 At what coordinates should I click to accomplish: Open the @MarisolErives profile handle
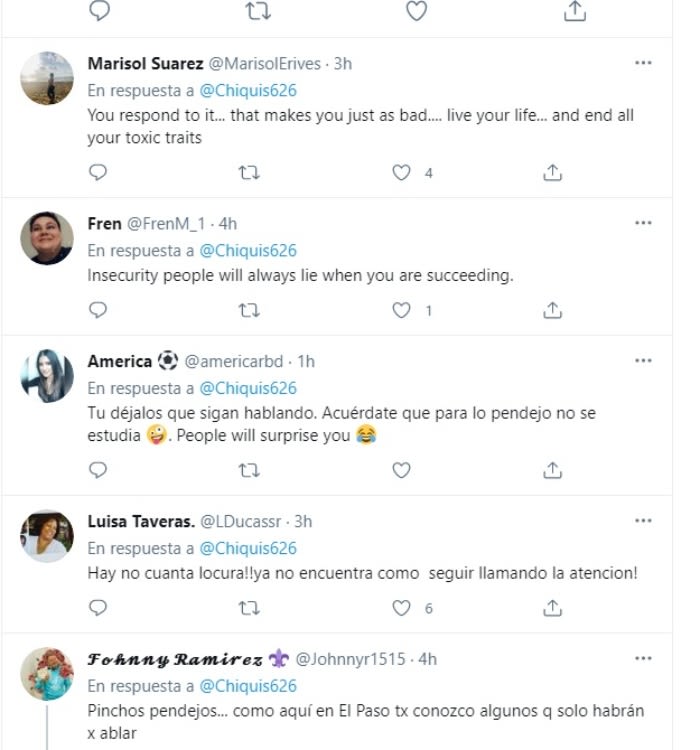coord(264,63)
